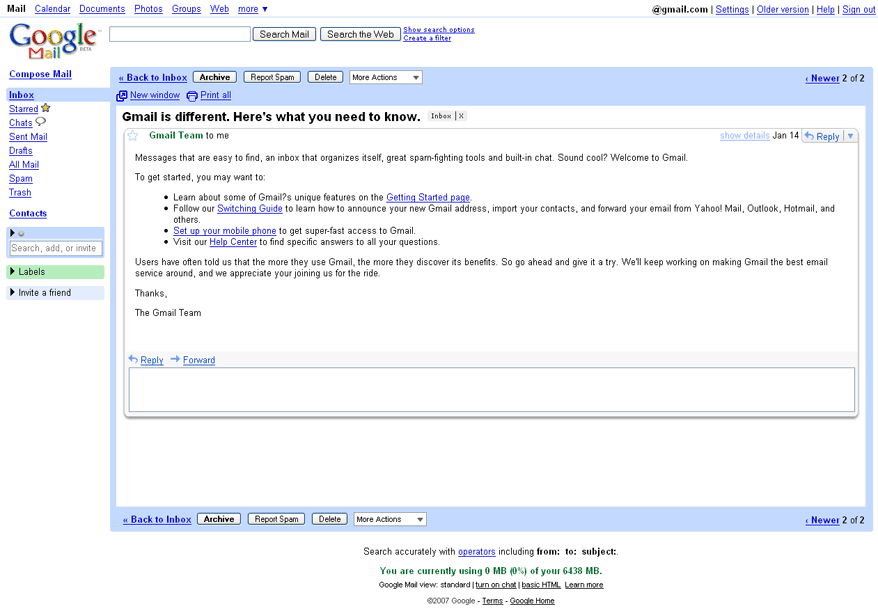Click Create a filter
Viewport: 878px width, 611px height.
[427, 38]
